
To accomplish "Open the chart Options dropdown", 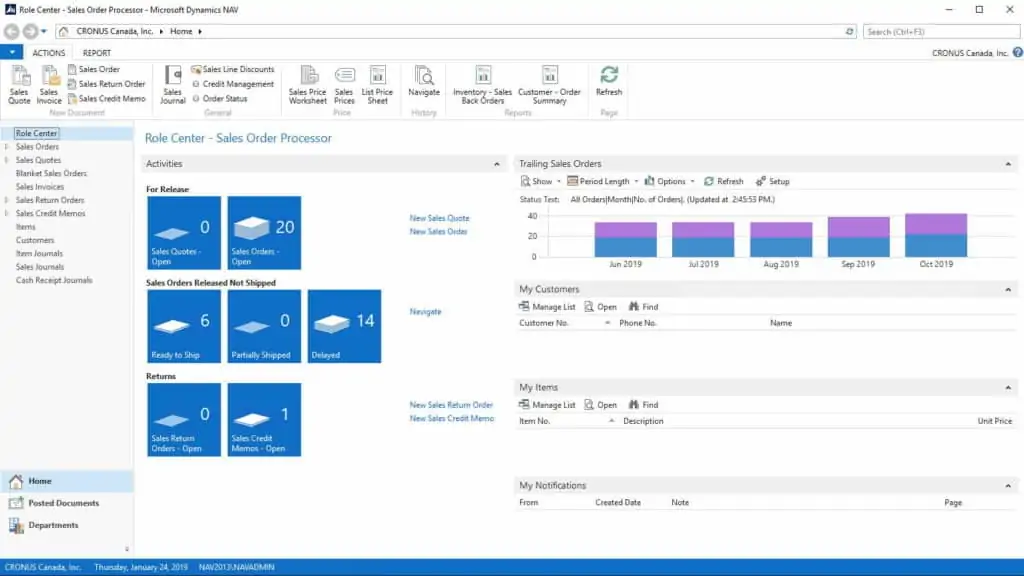I will [x=669, y=182].
